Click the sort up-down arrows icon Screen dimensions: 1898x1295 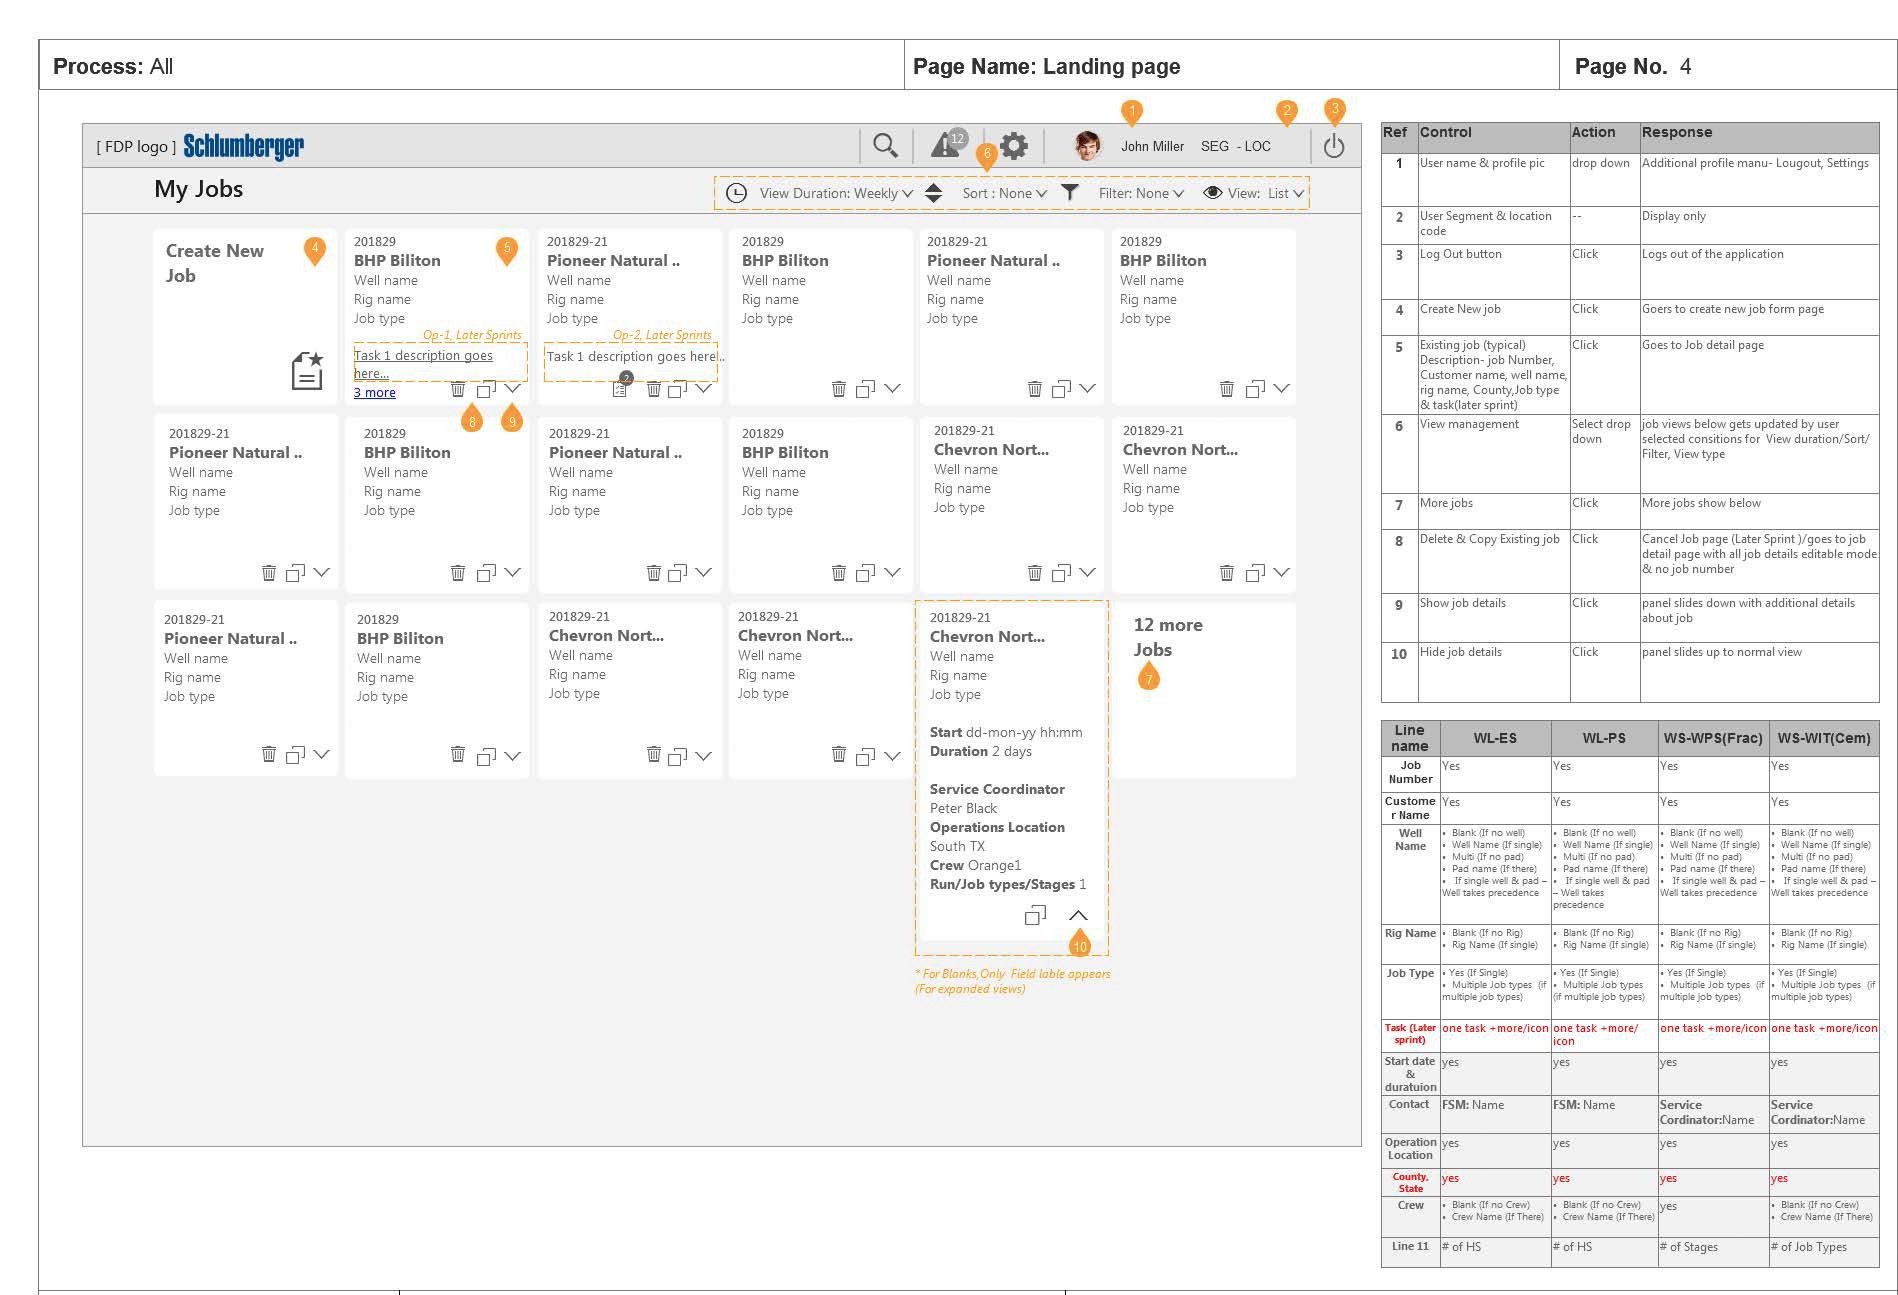(x=933, y=193)
